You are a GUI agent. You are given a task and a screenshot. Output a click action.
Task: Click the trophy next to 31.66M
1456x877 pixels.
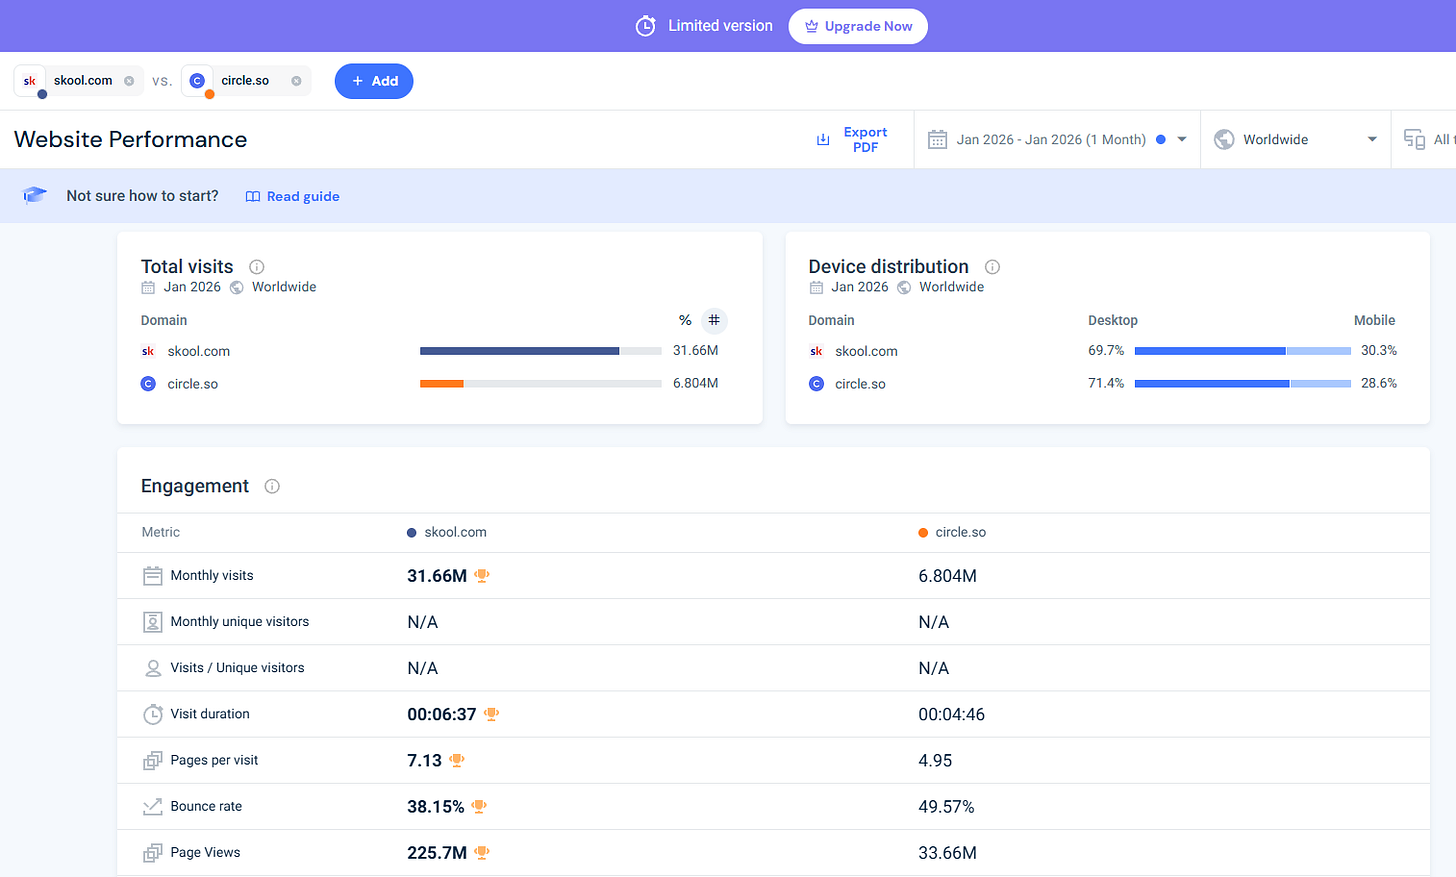point(482,576)
